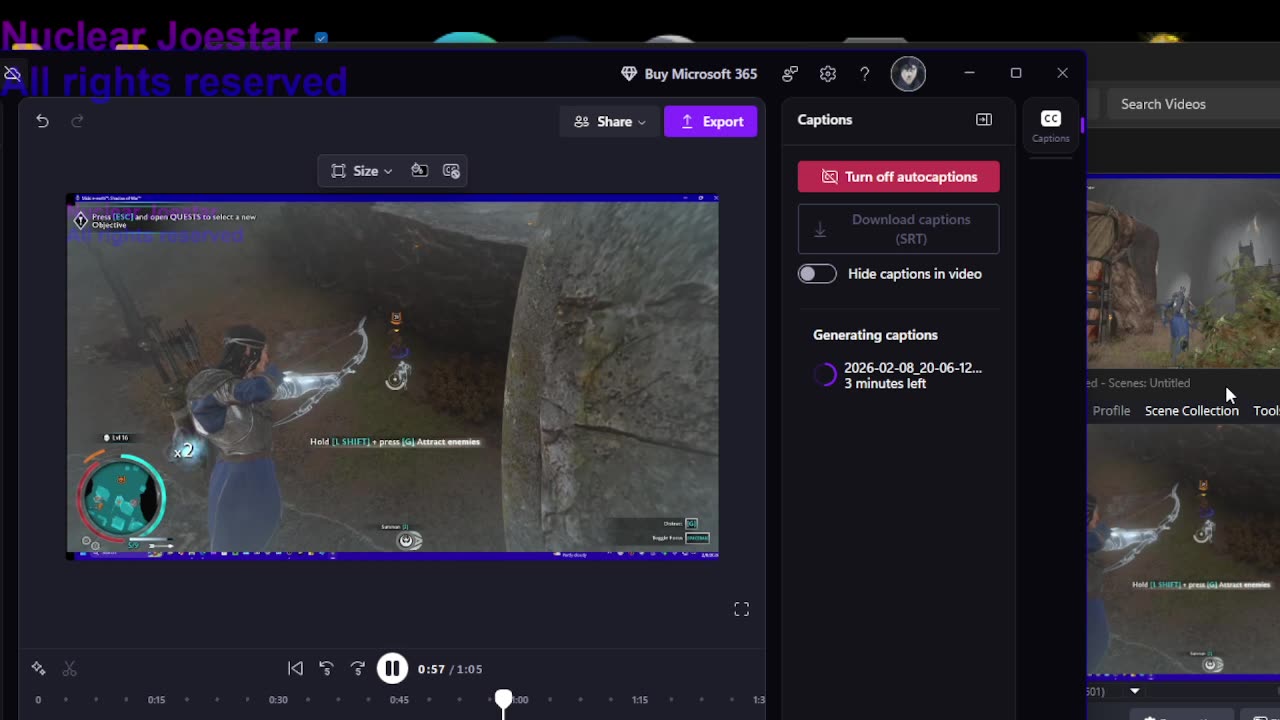1280x720 pixels.
Task: Open Scene Collection menu in OBS window
Action: (x=1191, y=411)
